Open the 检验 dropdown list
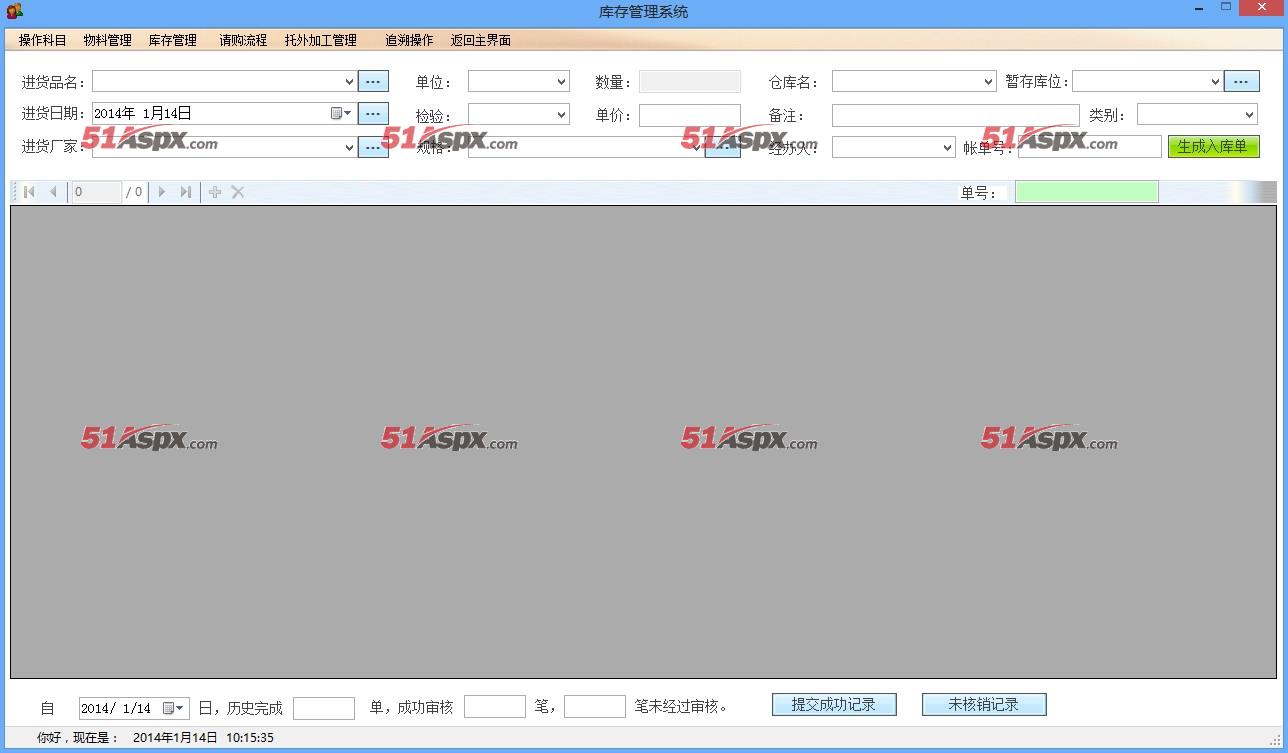Viewport: 1288px width, 753px height. 561,115
